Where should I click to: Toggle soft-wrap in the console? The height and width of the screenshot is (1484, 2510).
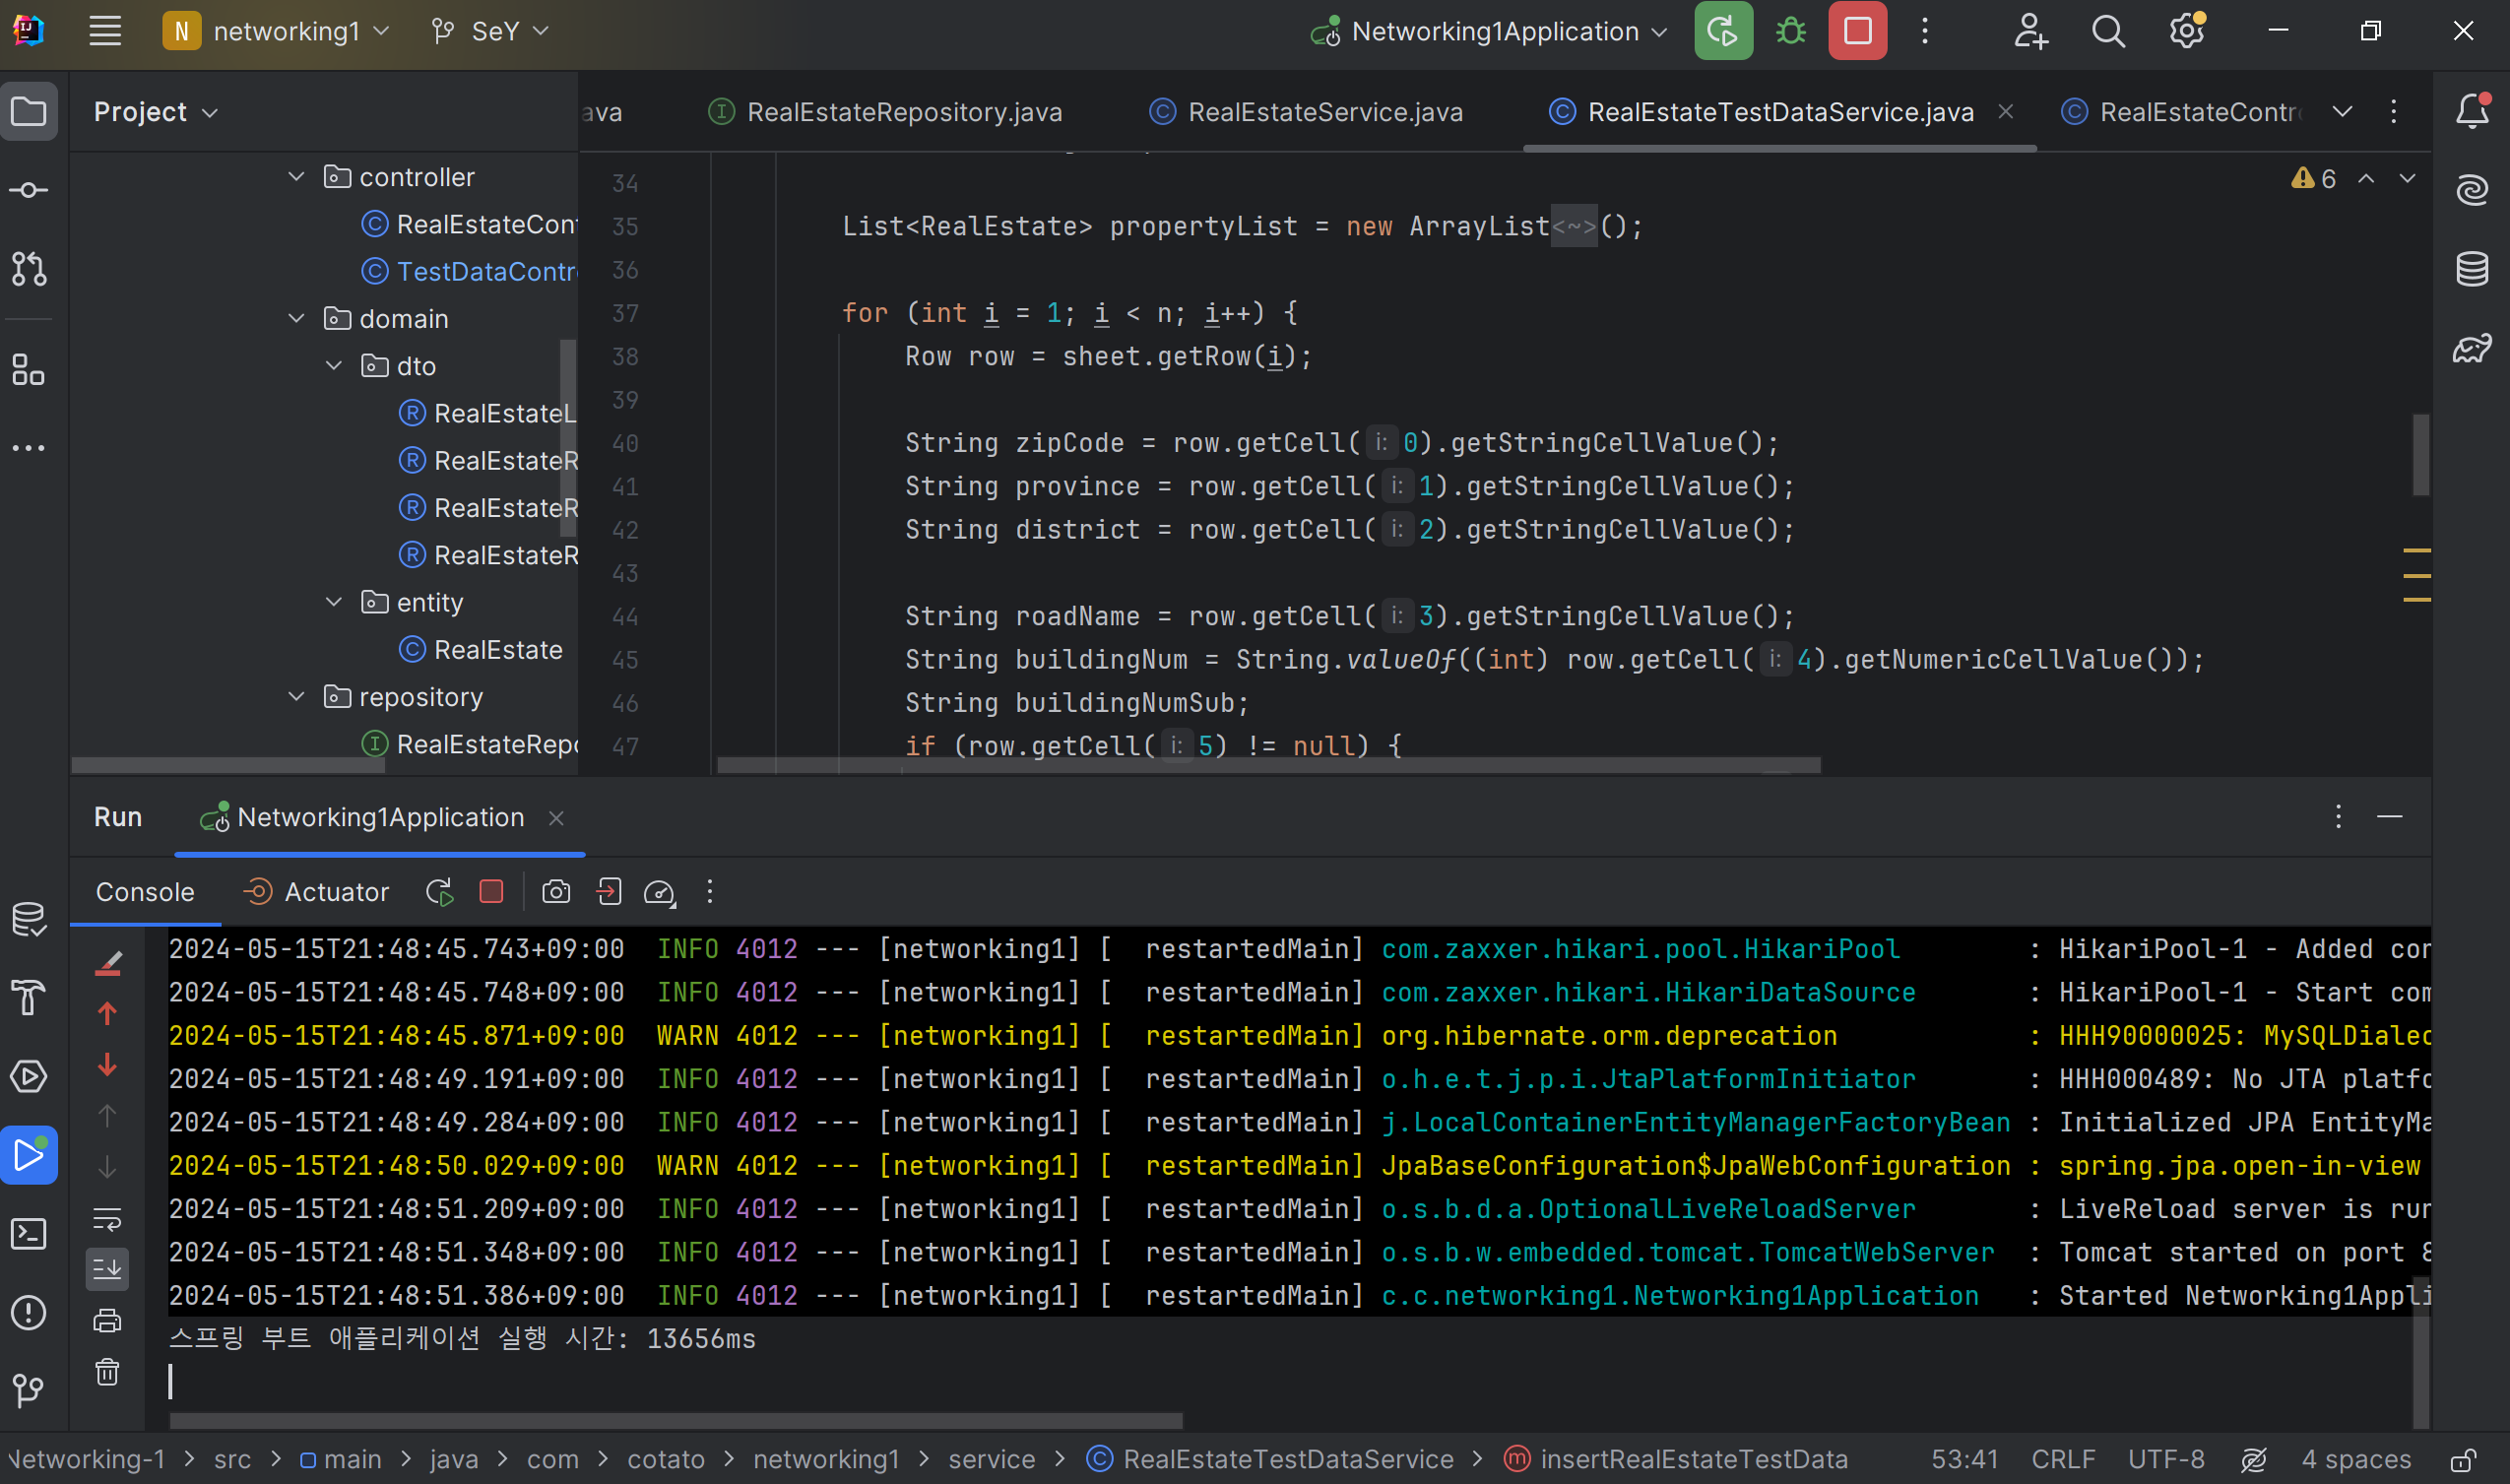(107, 1219)
